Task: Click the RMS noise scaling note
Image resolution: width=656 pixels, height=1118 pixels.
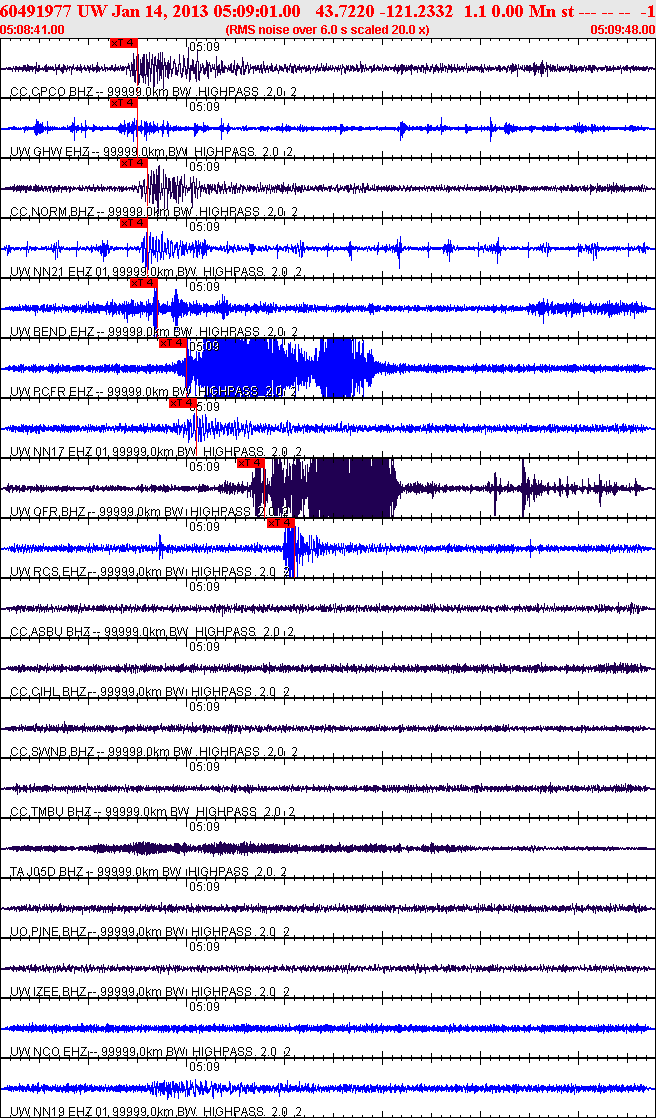Action: coord(327,29)
